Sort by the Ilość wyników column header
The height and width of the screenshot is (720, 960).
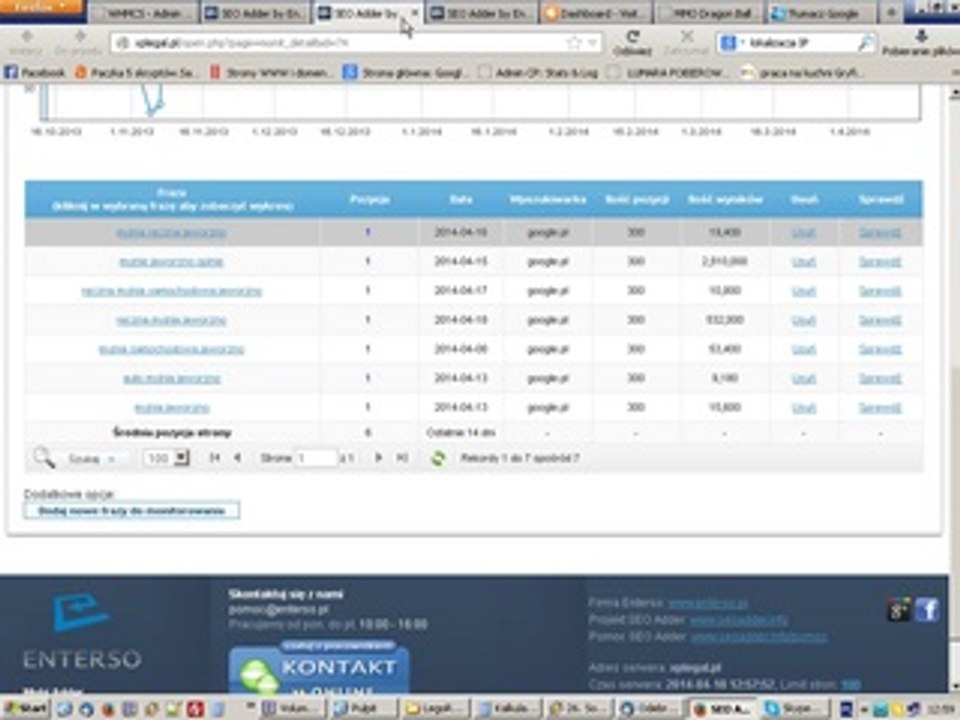(x=726, y=200)
